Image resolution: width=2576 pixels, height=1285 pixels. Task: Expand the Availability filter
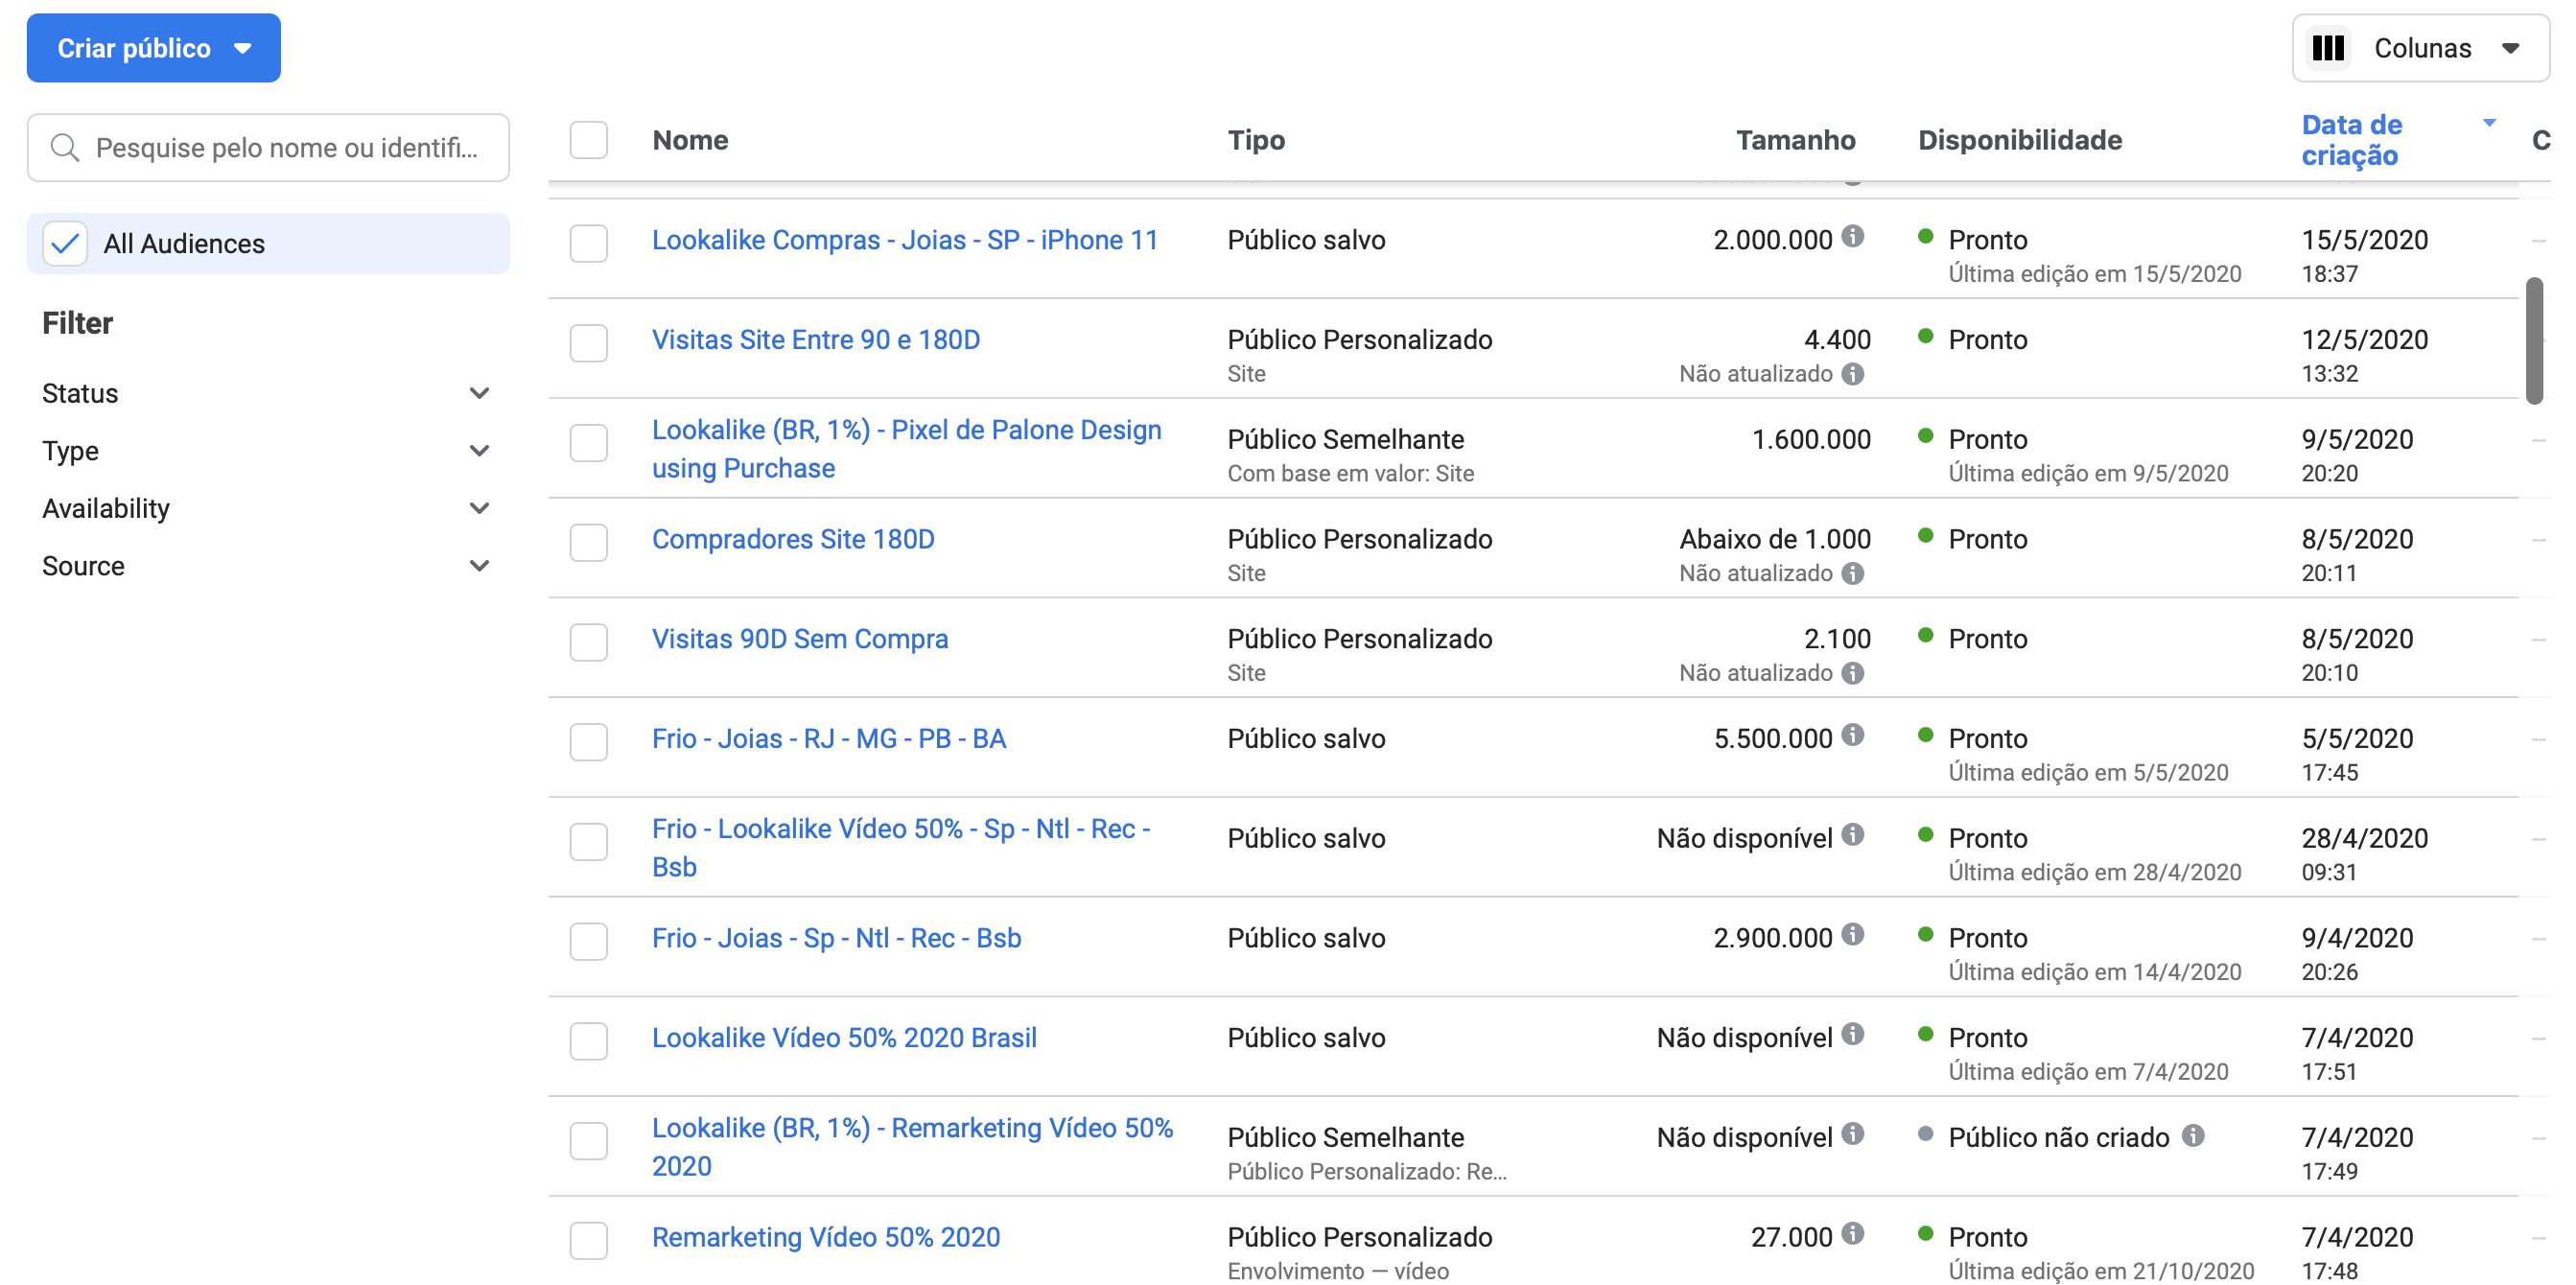(266, 508)
